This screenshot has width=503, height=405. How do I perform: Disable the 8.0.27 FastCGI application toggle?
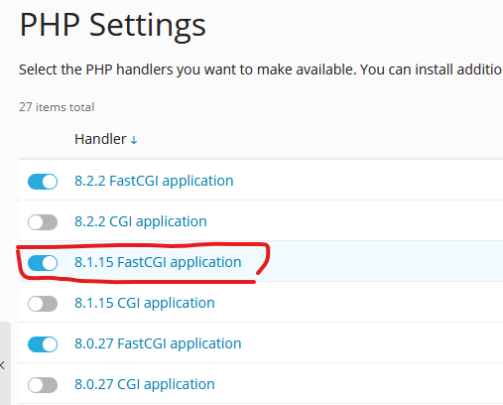tap(43, 344)
